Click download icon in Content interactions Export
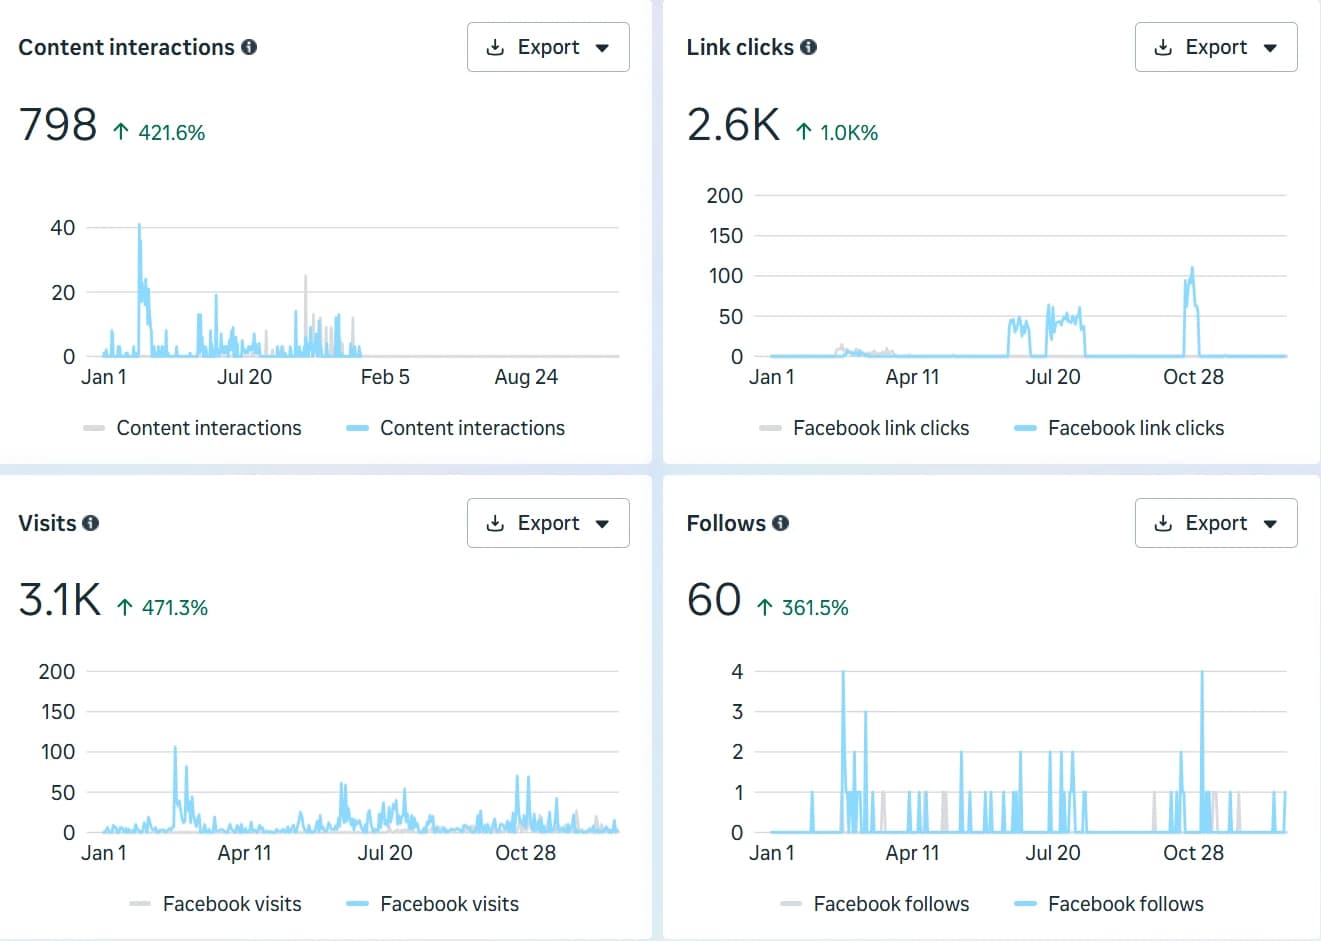Viewport: 1321px width, 941px height. click(x=495, y=48)
